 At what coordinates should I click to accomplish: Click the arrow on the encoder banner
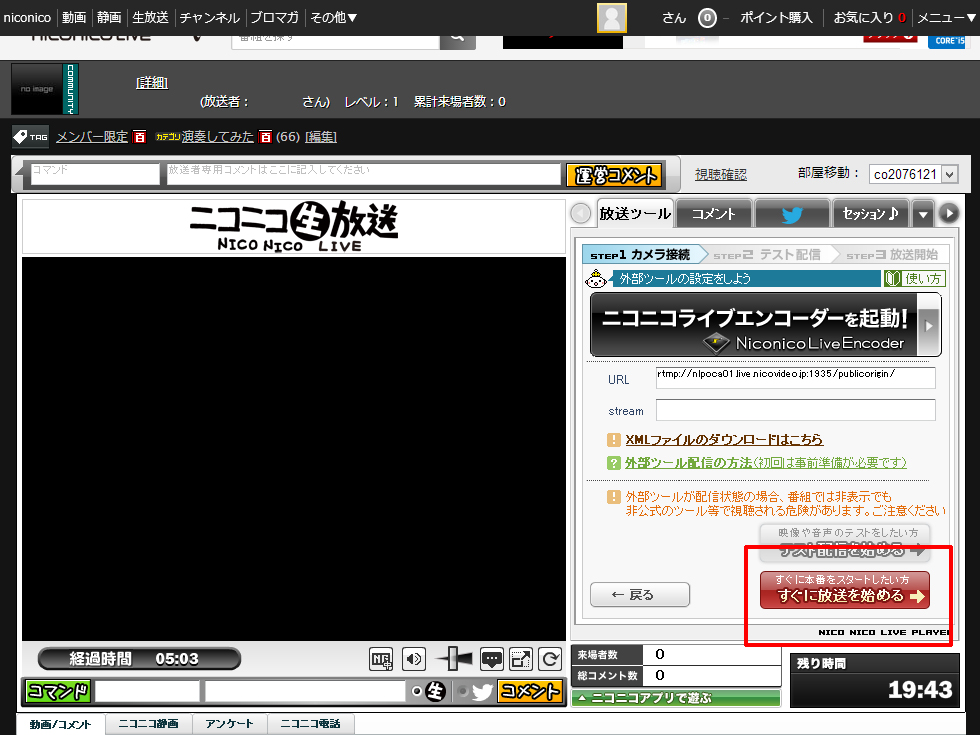tap(929, 325)
